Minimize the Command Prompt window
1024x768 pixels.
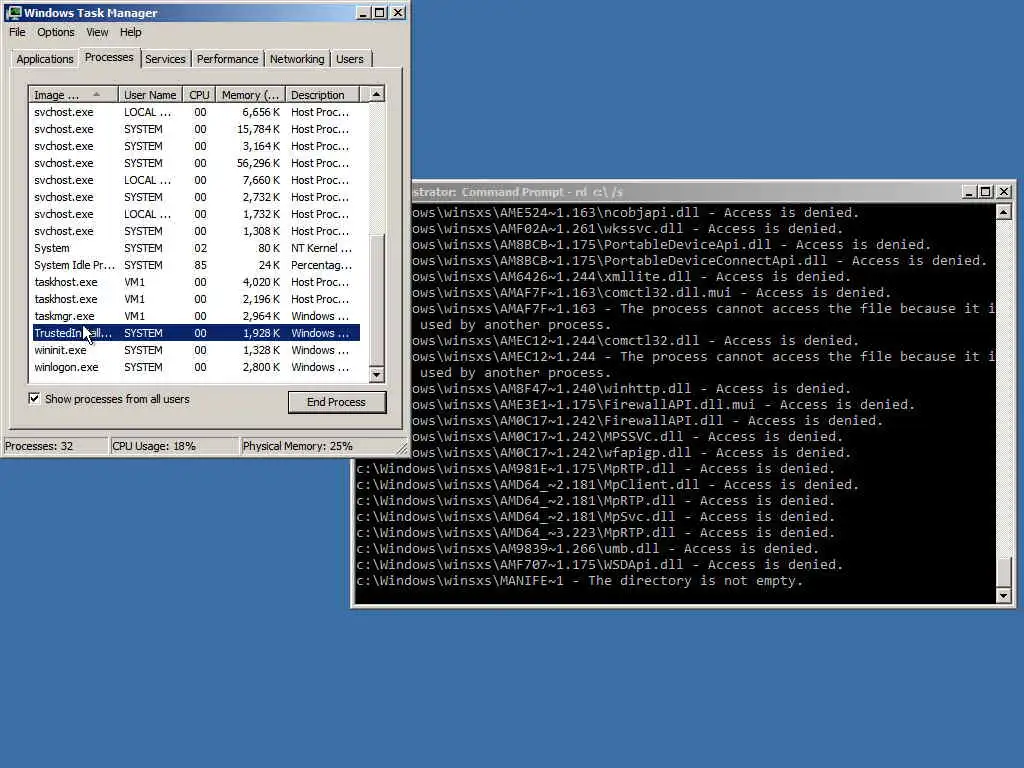pos(969,192)
